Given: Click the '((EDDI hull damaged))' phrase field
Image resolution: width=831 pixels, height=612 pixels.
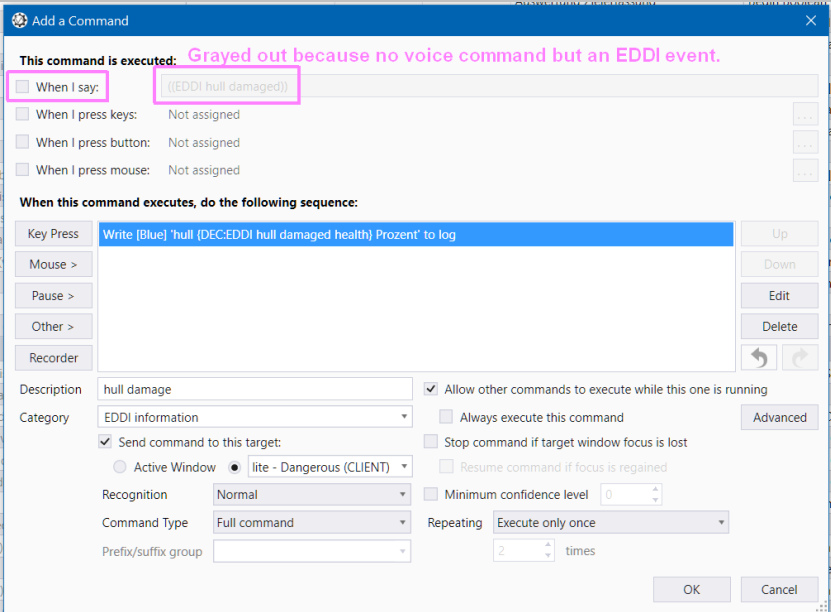Looking at the screenshot, I should tap(489, 86).
